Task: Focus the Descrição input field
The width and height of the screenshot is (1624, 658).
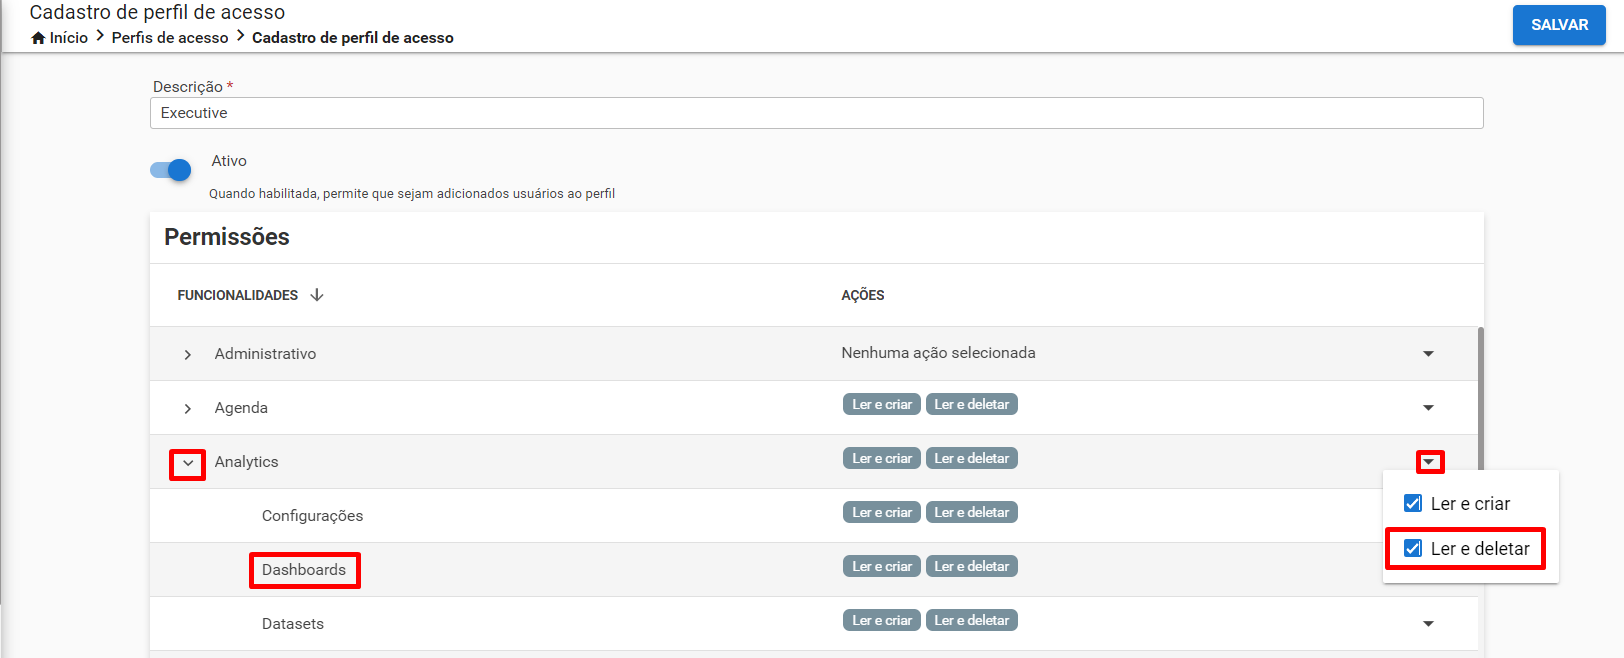Action: (x=816, y=113)
